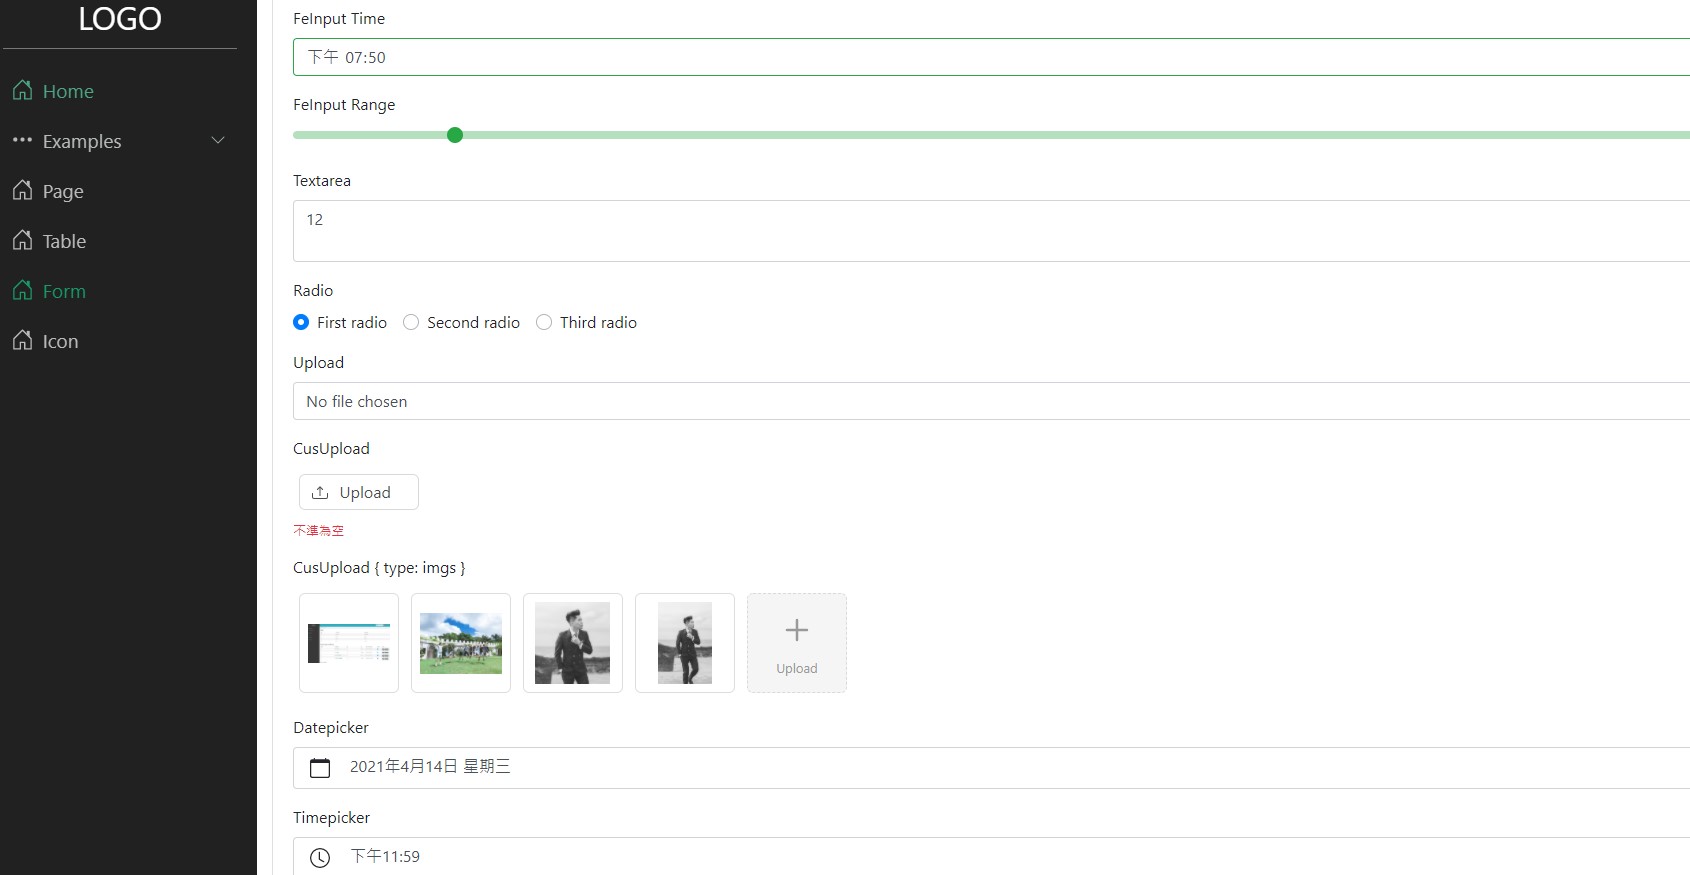Screen dimensions: 1690x875
Task: Click the house icon next to Table
Action: [22, 240]
